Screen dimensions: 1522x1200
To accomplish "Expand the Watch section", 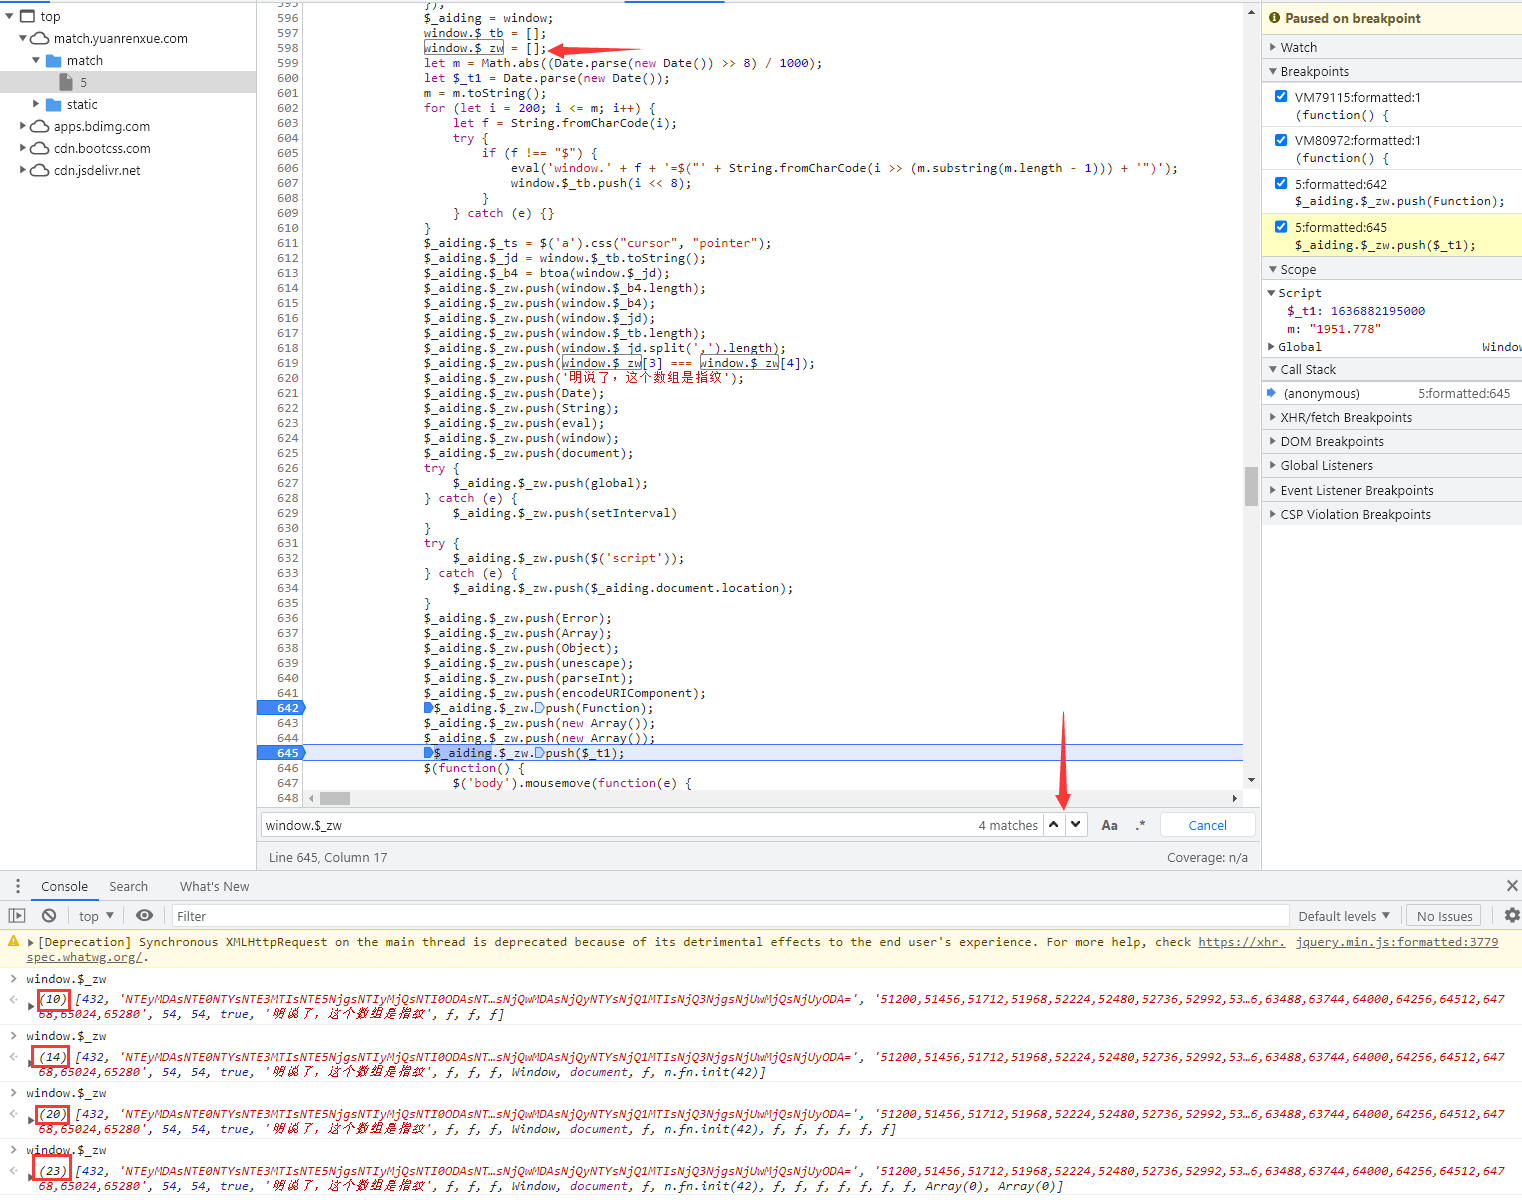I will click(1298, 47).
